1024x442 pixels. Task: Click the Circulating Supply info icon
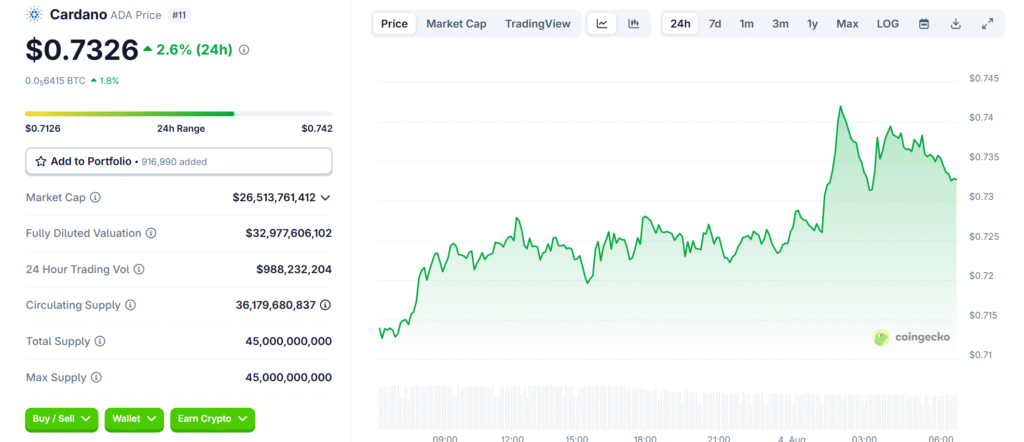coord(130,305)
